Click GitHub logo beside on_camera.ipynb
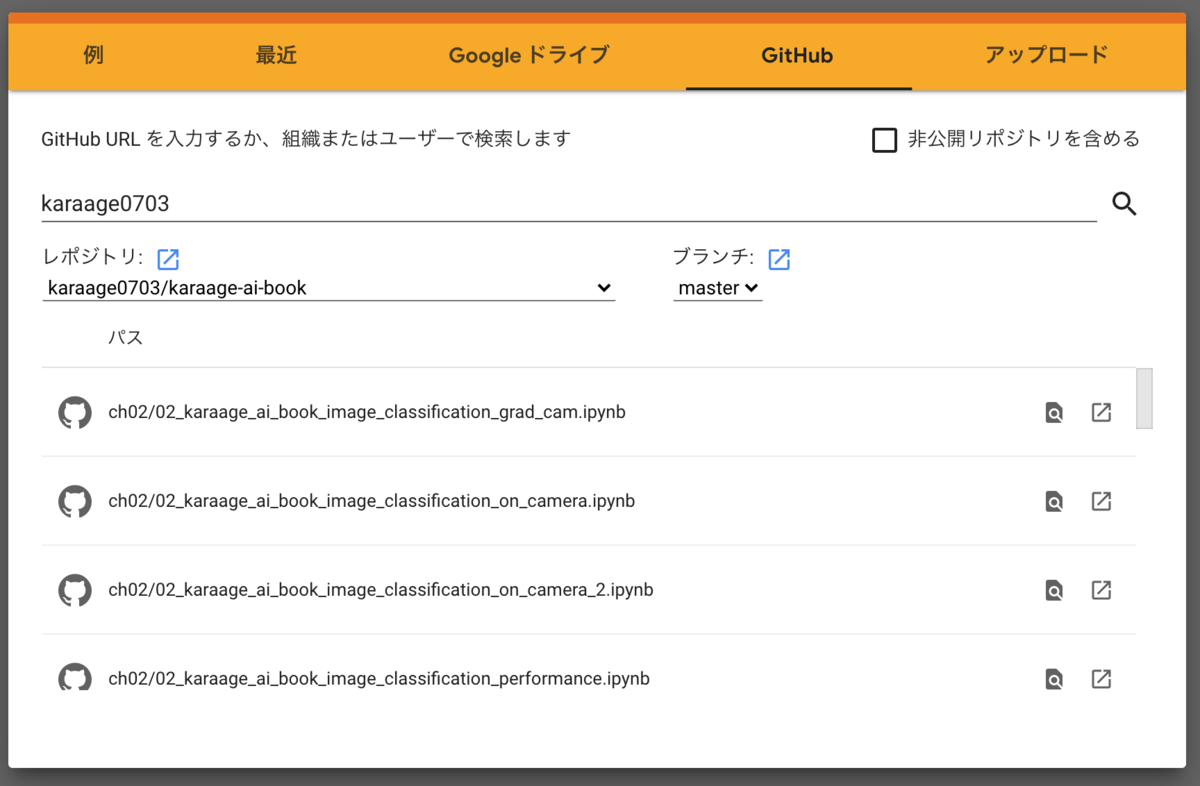The image size is (1200, 786). coord(75,501)
